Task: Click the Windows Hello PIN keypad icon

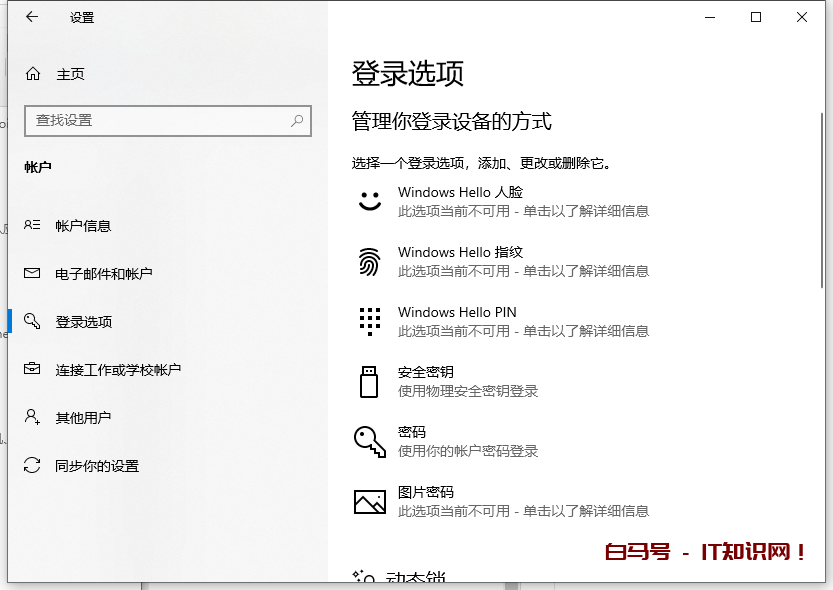Action: (x=369, y=321)
